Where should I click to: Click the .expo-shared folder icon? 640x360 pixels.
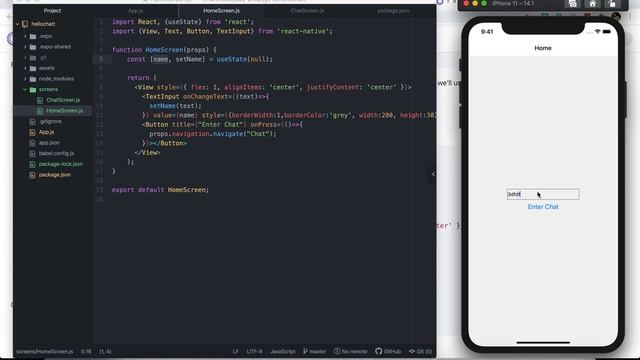click(33, 47)
